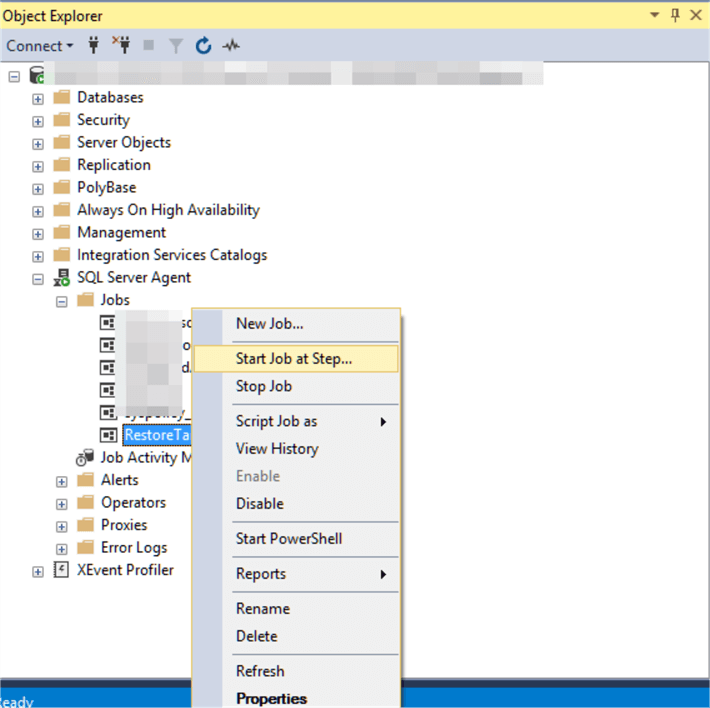Expand the Security node
Viewport: 710px width, 708px height.
(38, 122)
